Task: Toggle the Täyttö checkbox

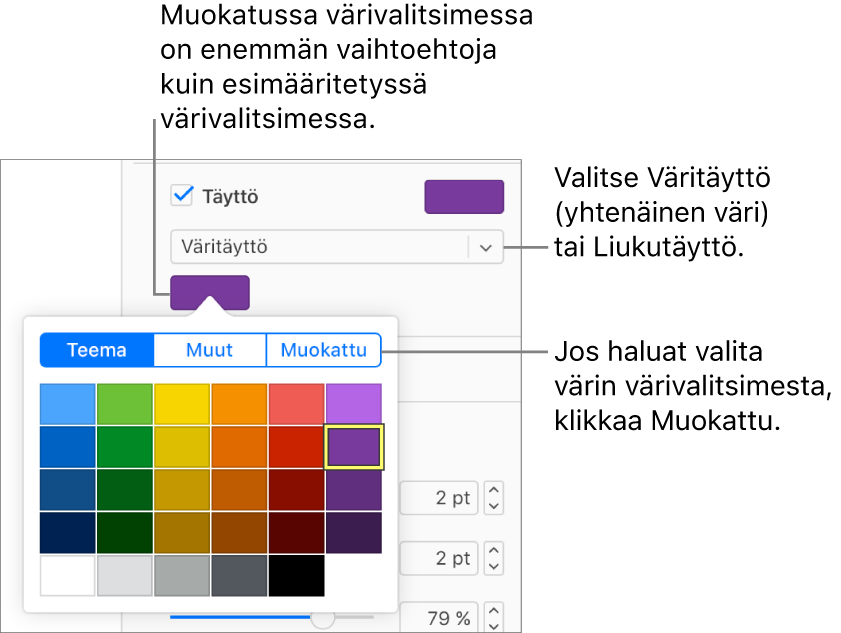Action: click(182, 196)
